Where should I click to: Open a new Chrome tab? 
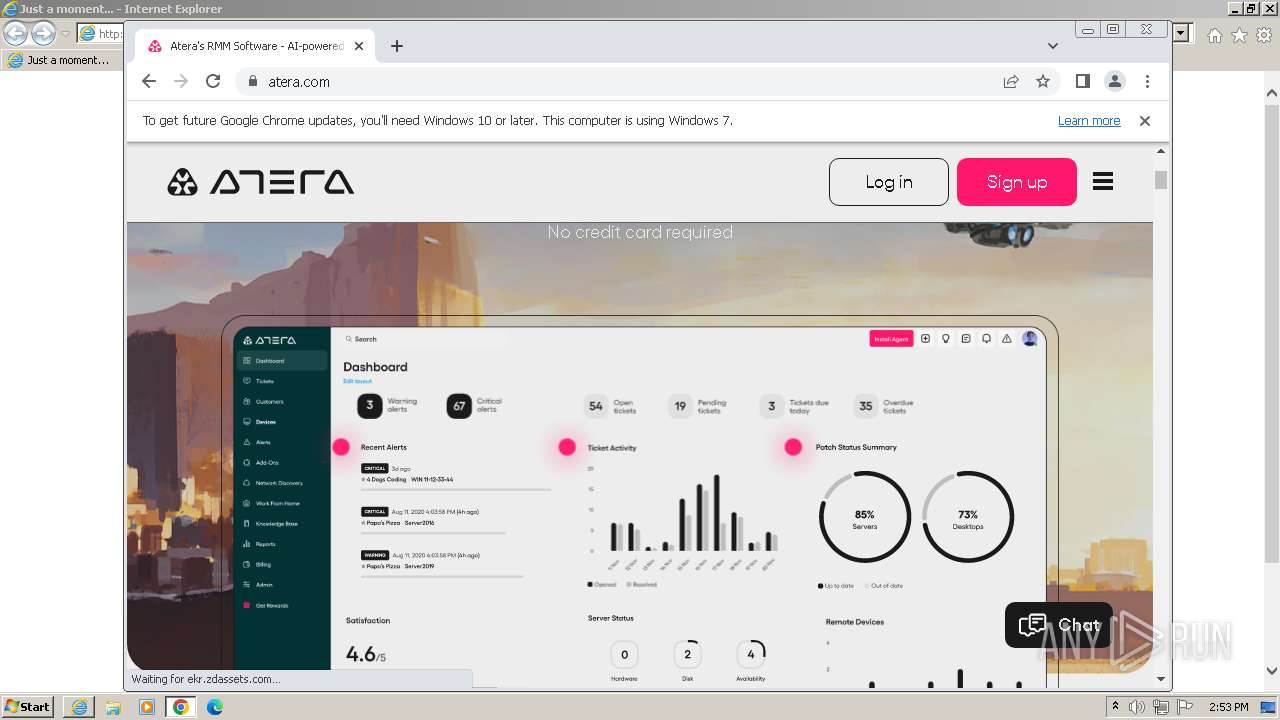tap(397, 46)
